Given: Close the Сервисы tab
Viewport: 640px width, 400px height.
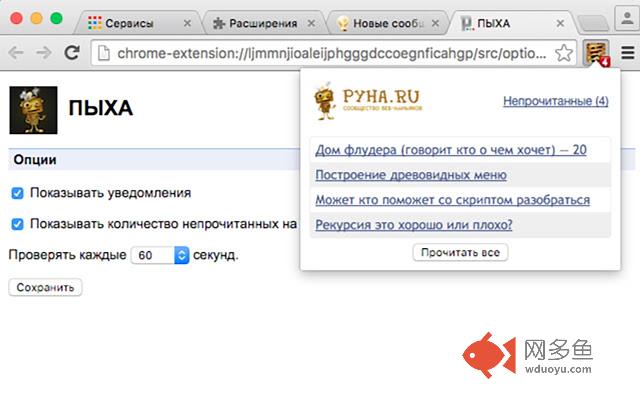Looking at the screenshot, I should tap(187, 23).
